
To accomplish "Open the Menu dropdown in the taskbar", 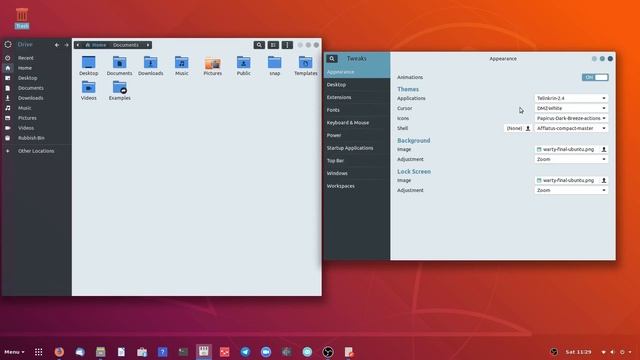I will click(x=14, y=352).
